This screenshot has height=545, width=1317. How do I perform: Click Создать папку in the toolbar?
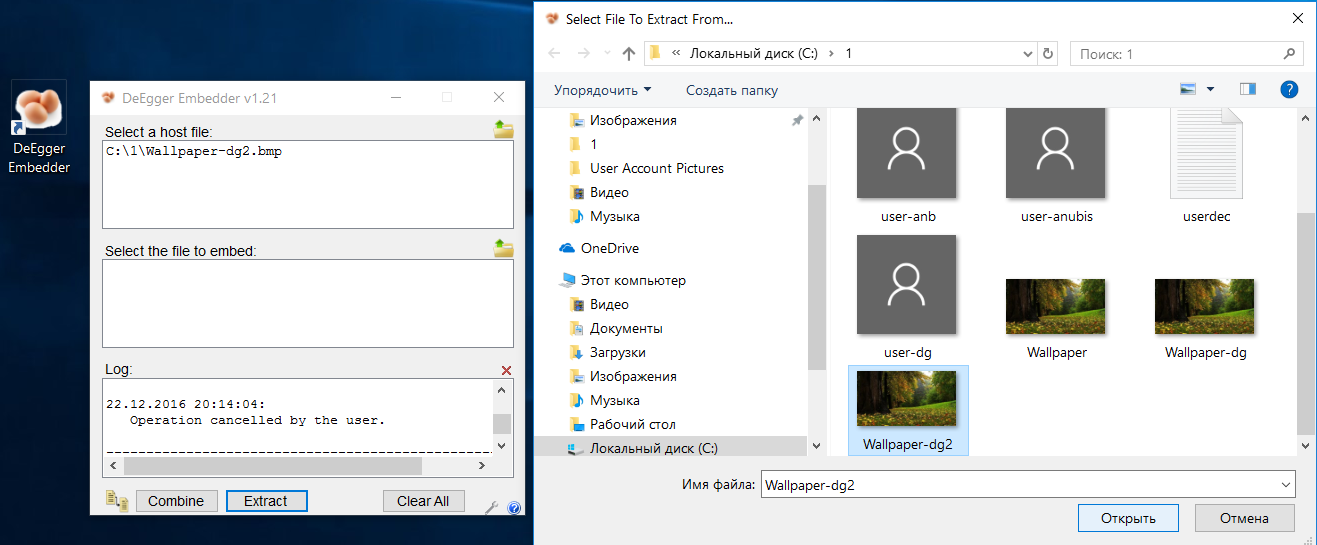(731, 90)
